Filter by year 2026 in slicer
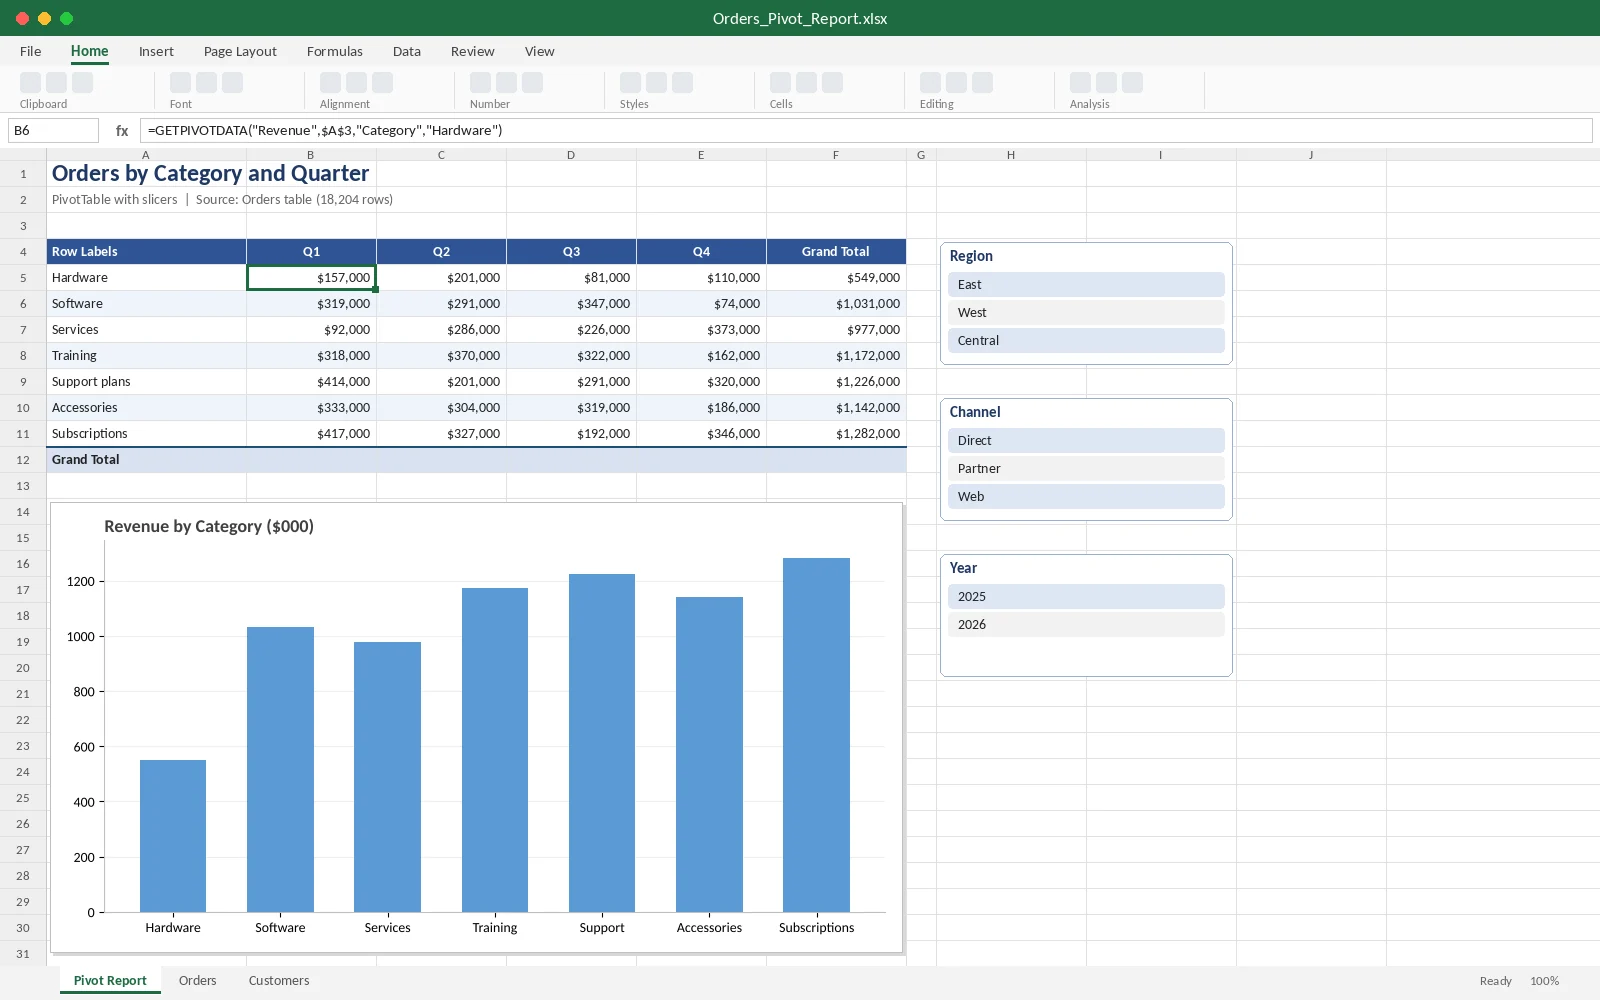1600x1000 pixels. click(1086, 625)
